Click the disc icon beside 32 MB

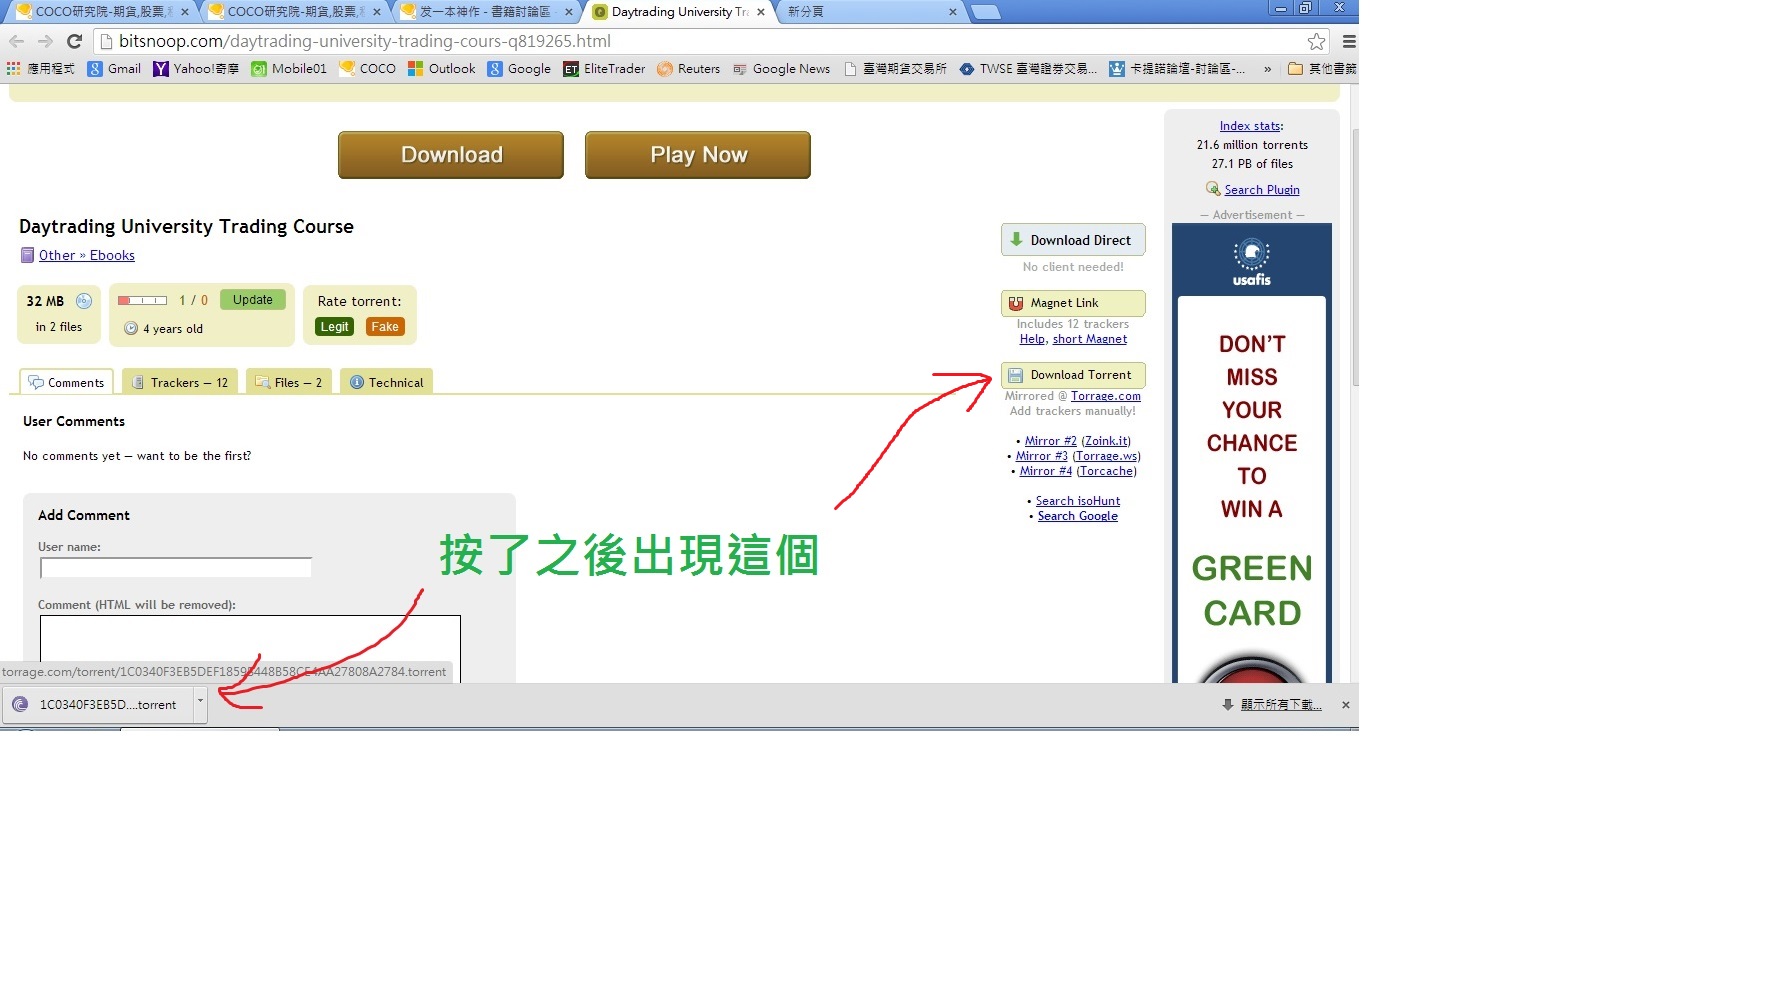(84, 301)
